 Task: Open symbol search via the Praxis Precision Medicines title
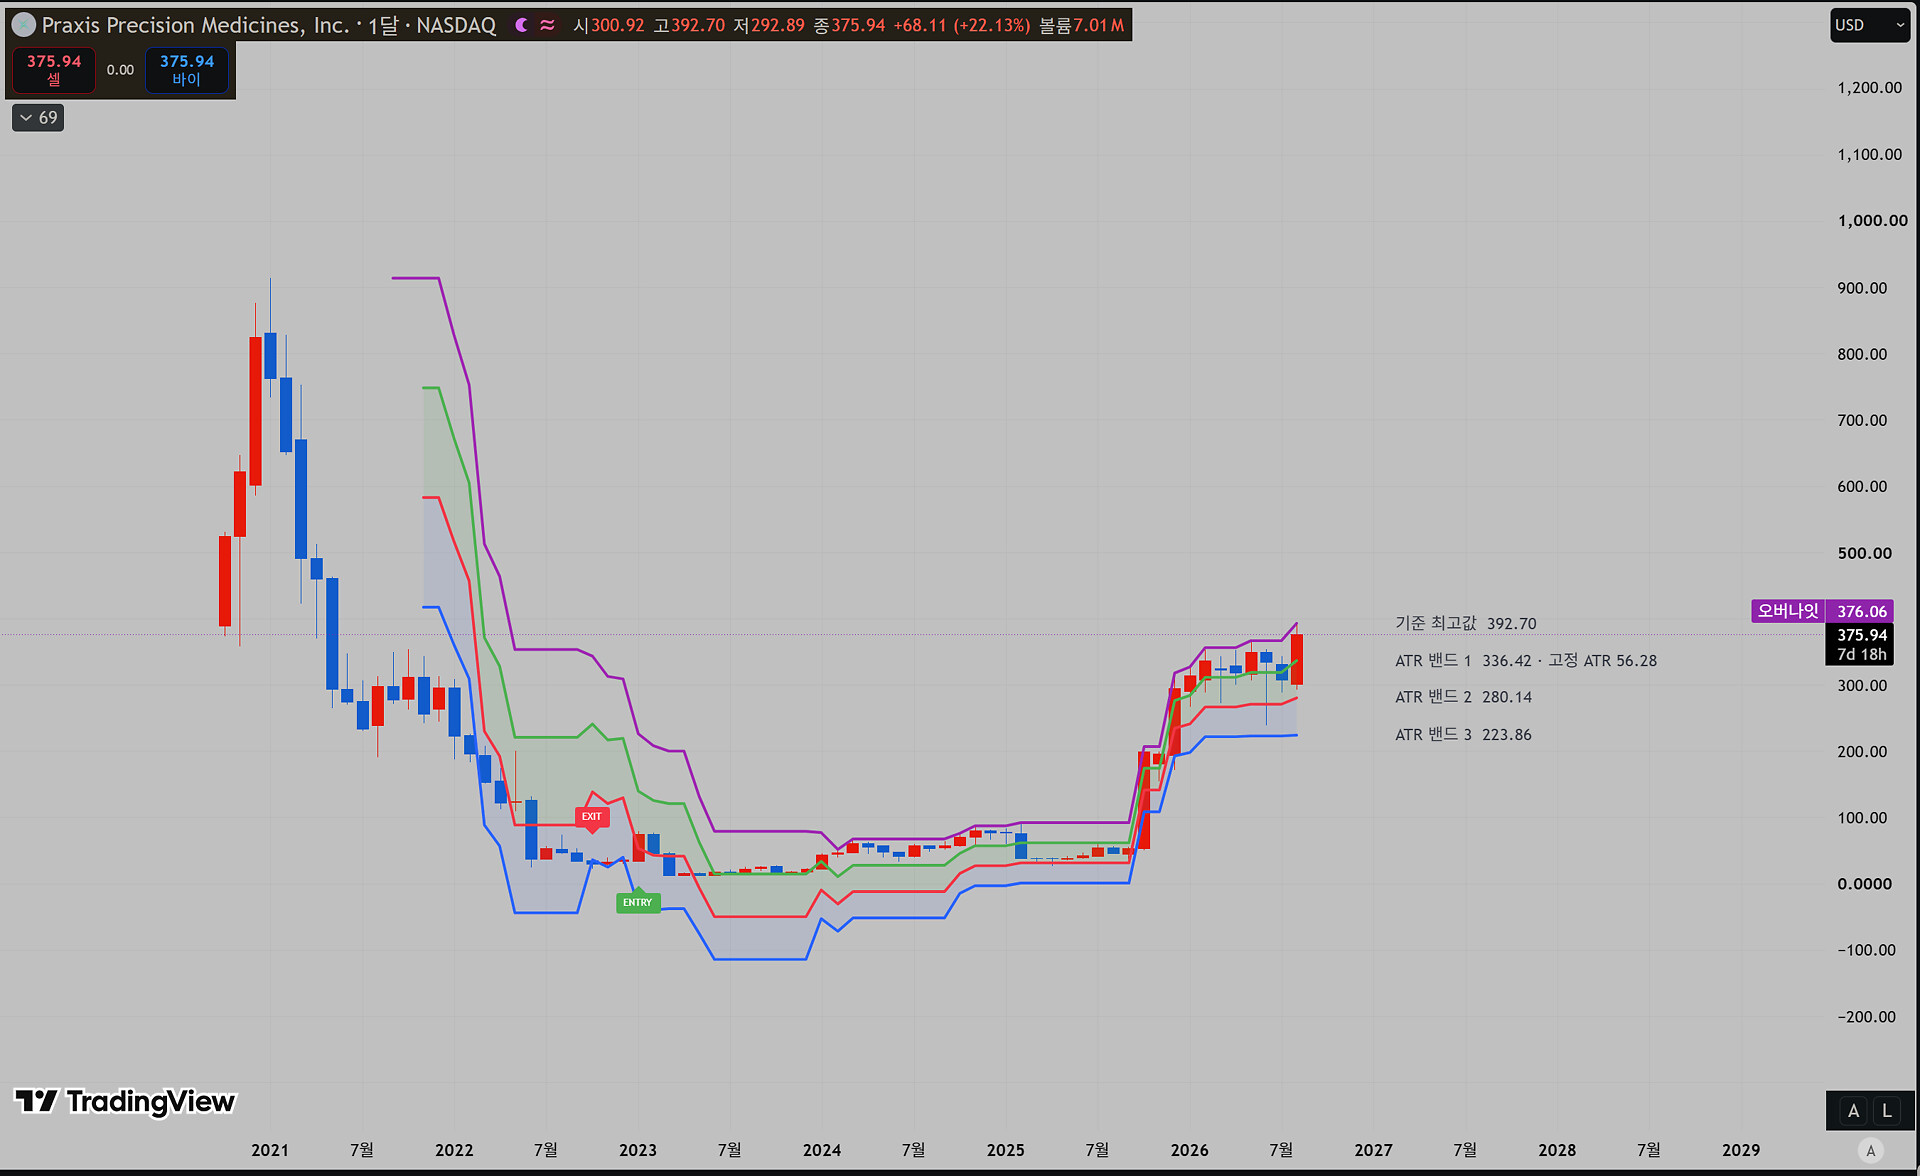(196, 25)
